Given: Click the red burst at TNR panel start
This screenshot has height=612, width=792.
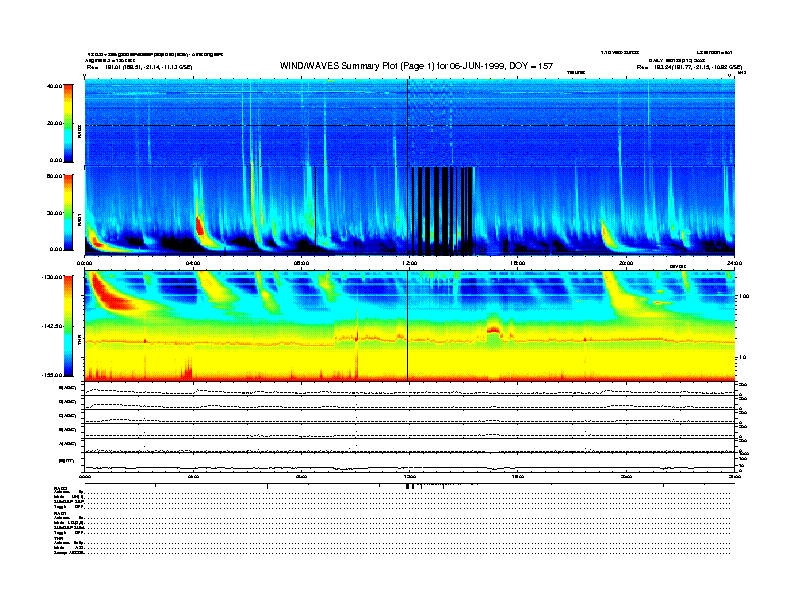Looking at the screenshot, I should [110, 293].
